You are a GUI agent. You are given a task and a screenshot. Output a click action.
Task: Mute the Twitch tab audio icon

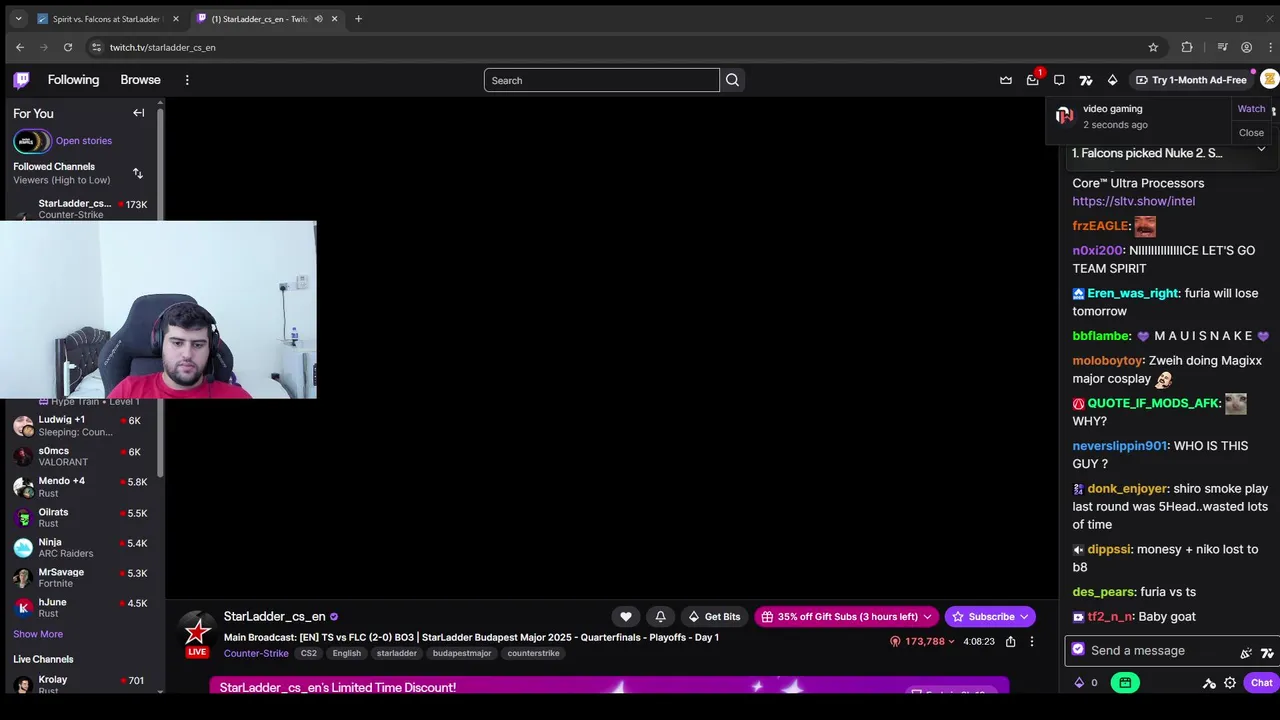pyautogui.click(x=319, y=19)
